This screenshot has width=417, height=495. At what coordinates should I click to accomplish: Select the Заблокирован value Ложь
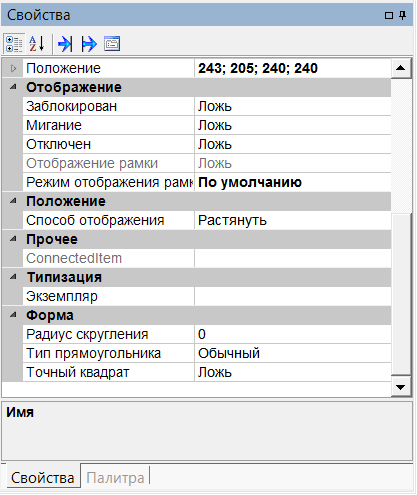292,106
